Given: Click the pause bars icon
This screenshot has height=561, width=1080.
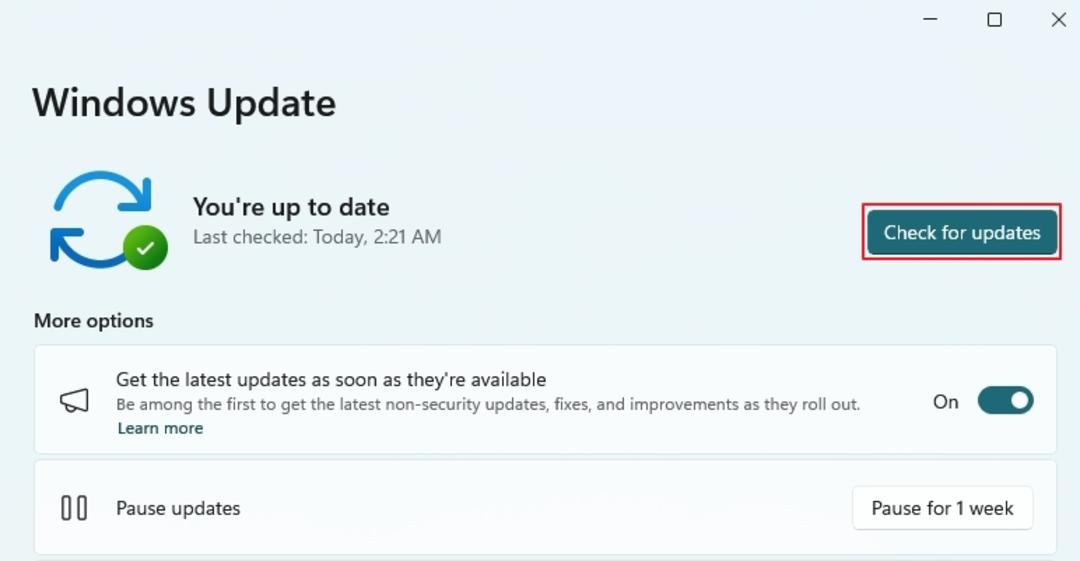Looking at the screenshot, I should (x=74, y=508).
